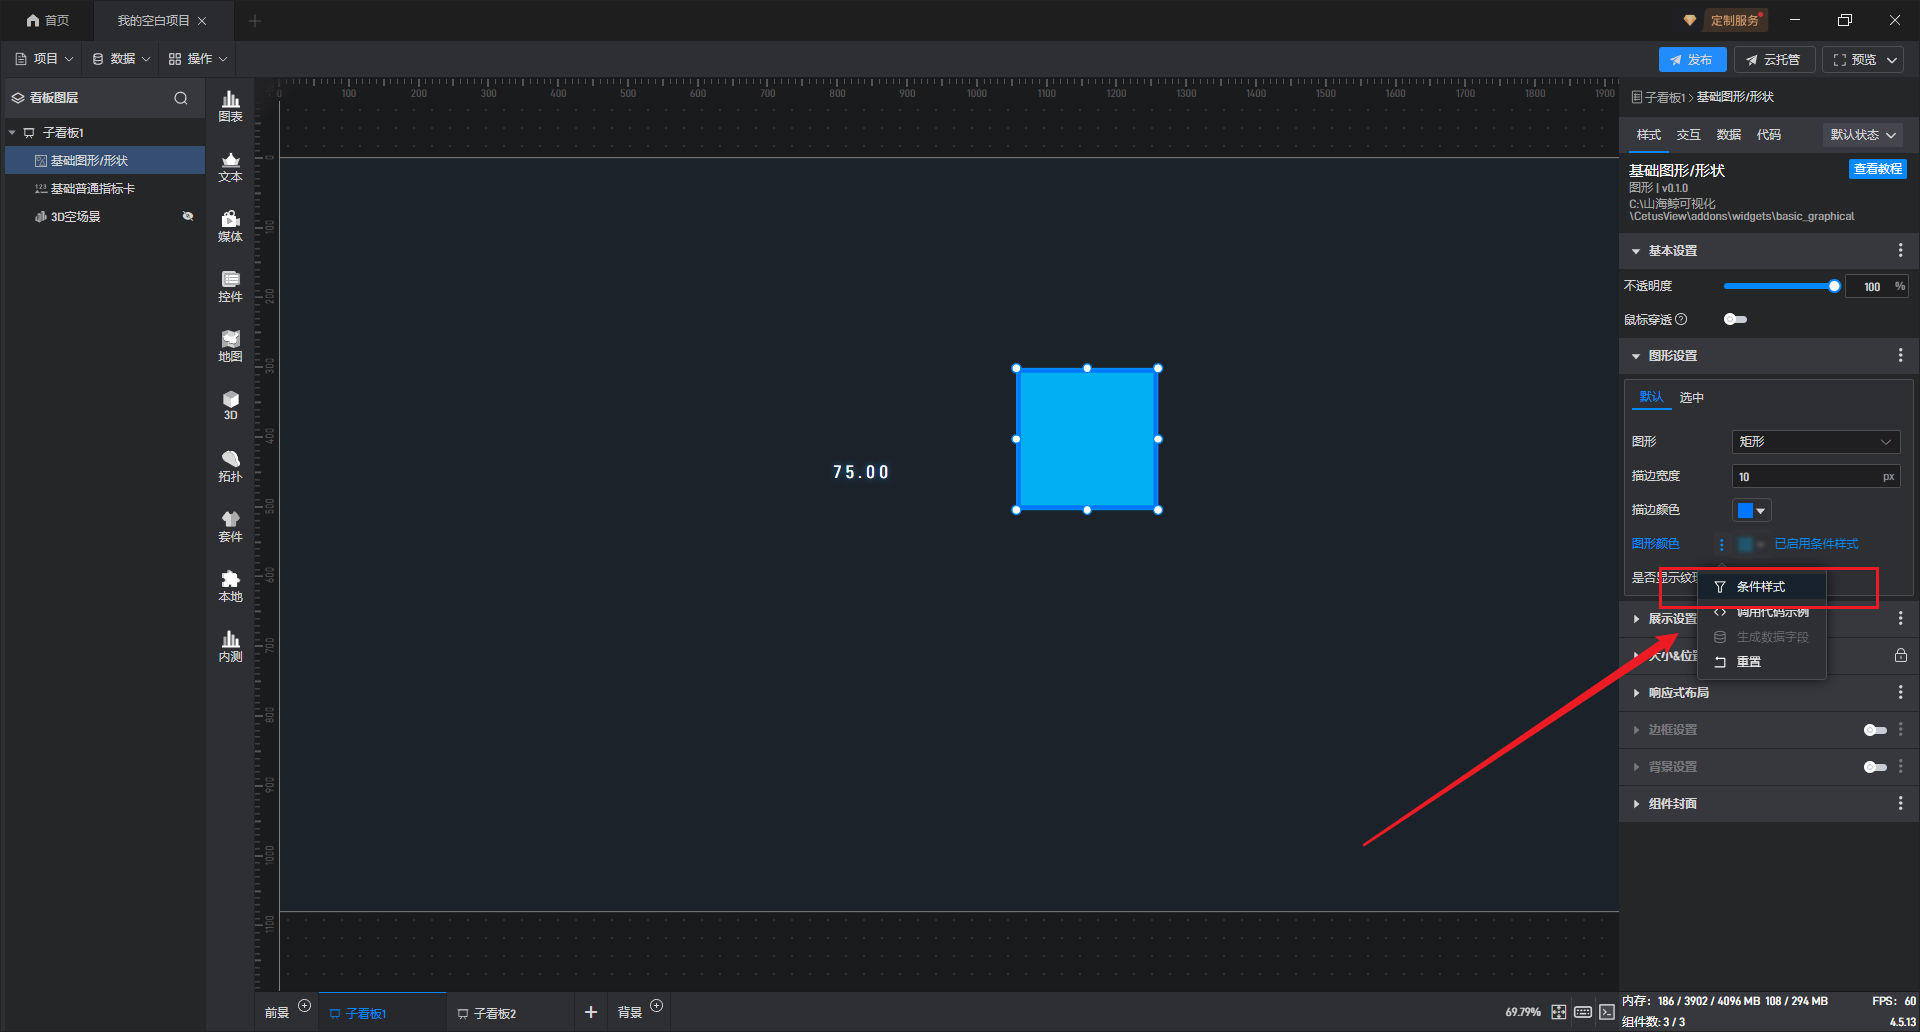Choose 条件样式 from the context menu
The image size is (1920, 1032).
click(x=1760, y=587)
